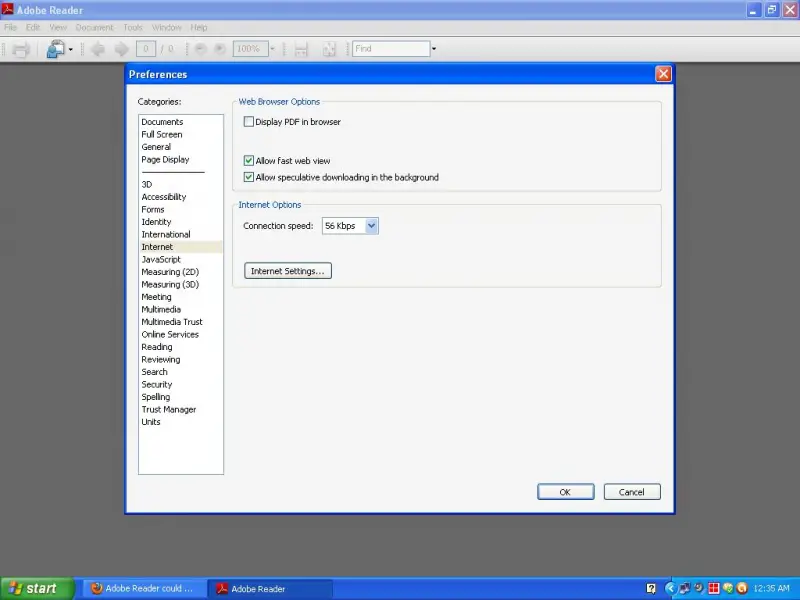Viewport: 800px width, 600px height.
Task: Click the Start Meeting collaboration icon
Action: coord(56,49)
